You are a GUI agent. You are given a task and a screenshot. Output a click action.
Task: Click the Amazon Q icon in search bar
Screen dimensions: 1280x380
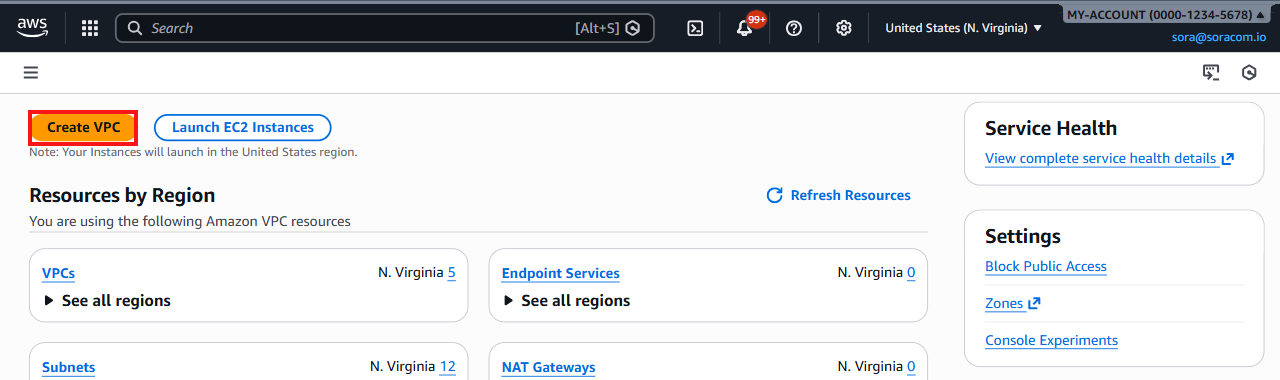point(633,28)
